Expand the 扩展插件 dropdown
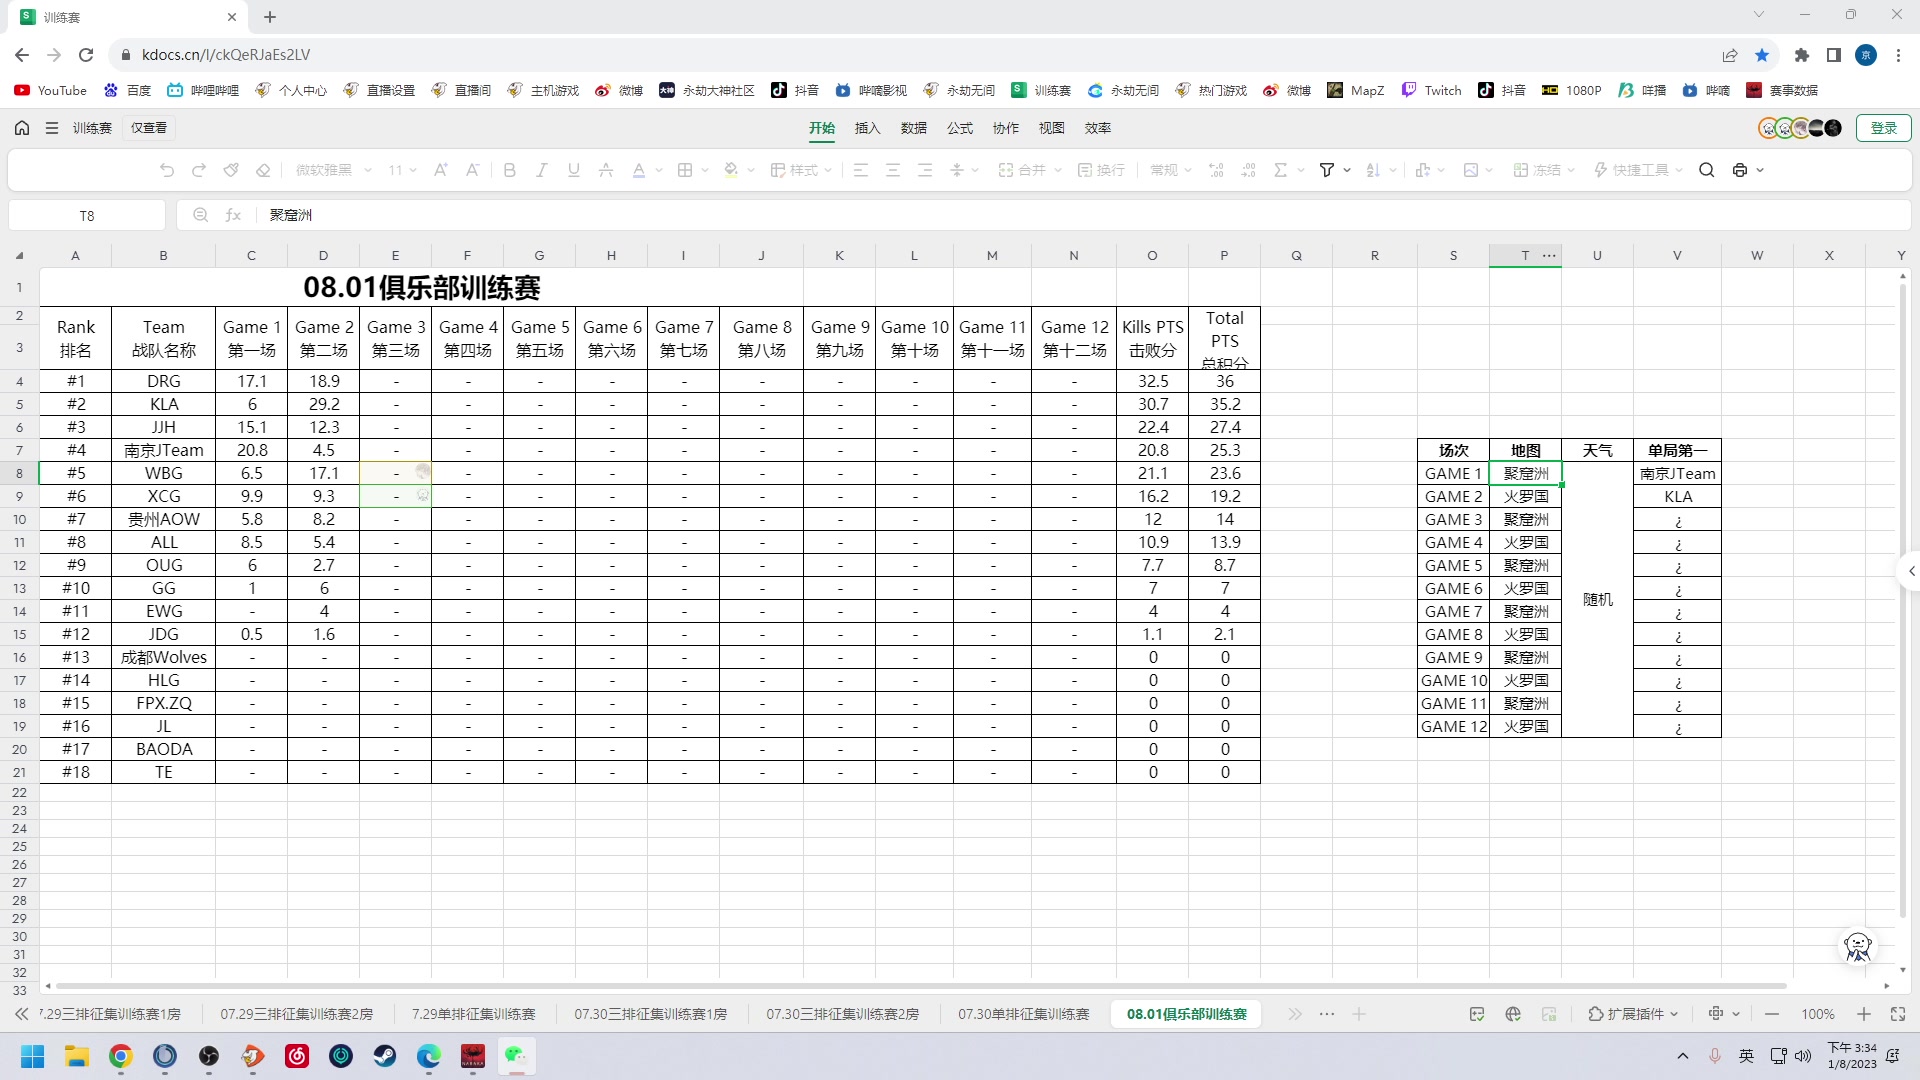This screenshot has height=1080, width=1920. tap(1634, 1014)
